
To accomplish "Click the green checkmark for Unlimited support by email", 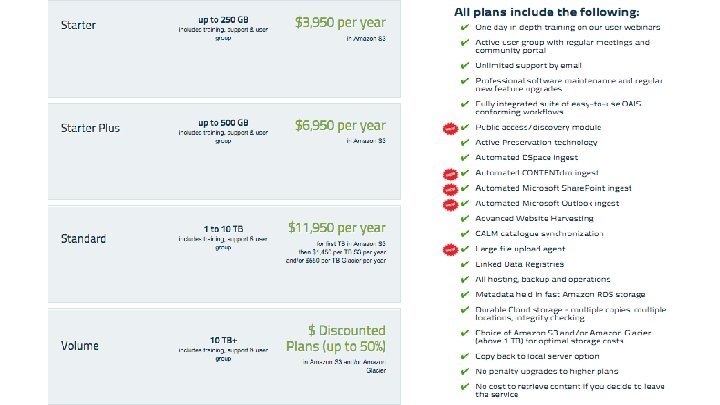I will point(464,64).
